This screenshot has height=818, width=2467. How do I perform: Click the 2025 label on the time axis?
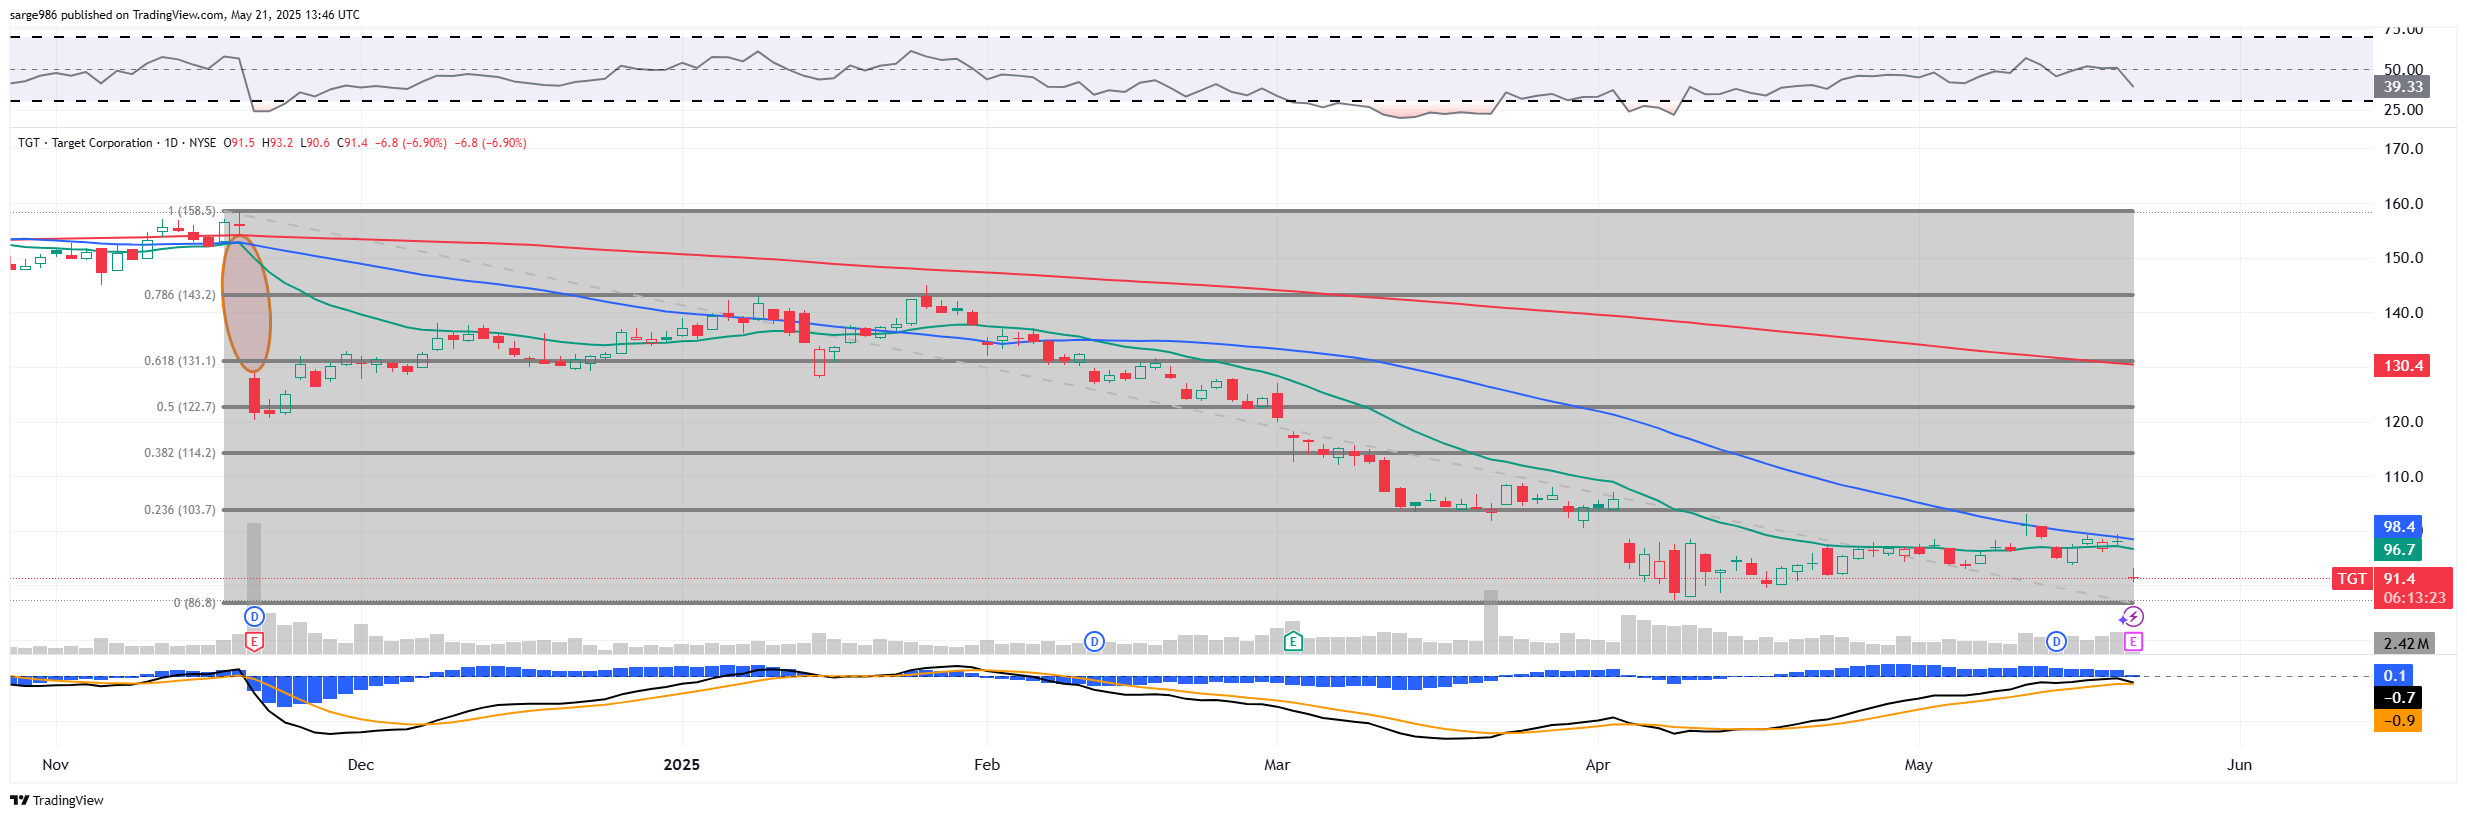coord(682,765)
